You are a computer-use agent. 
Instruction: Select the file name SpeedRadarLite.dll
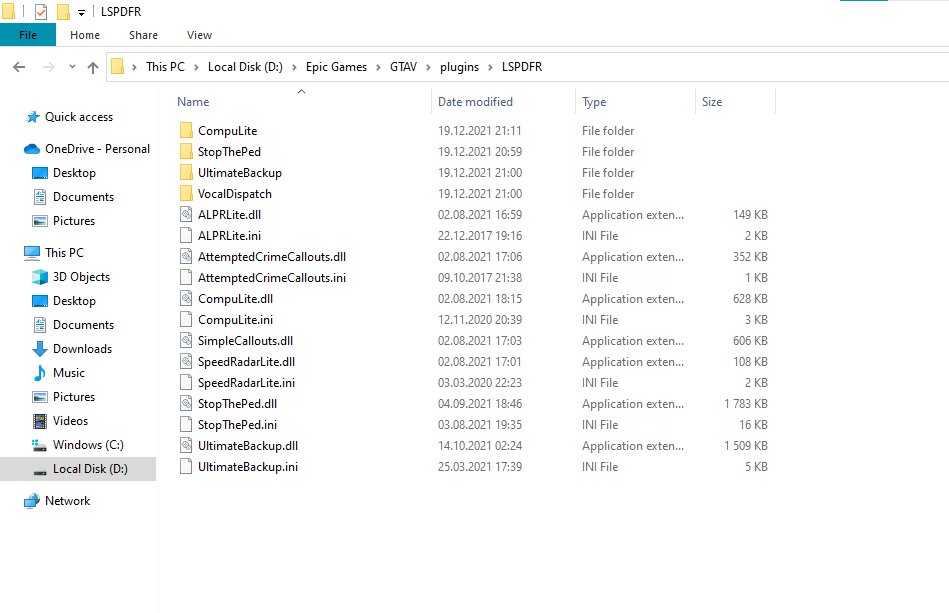click(x=246, y=362)
